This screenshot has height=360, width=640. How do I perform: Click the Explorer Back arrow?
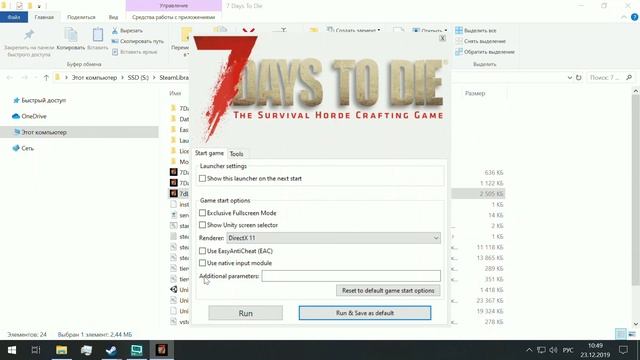10,78
